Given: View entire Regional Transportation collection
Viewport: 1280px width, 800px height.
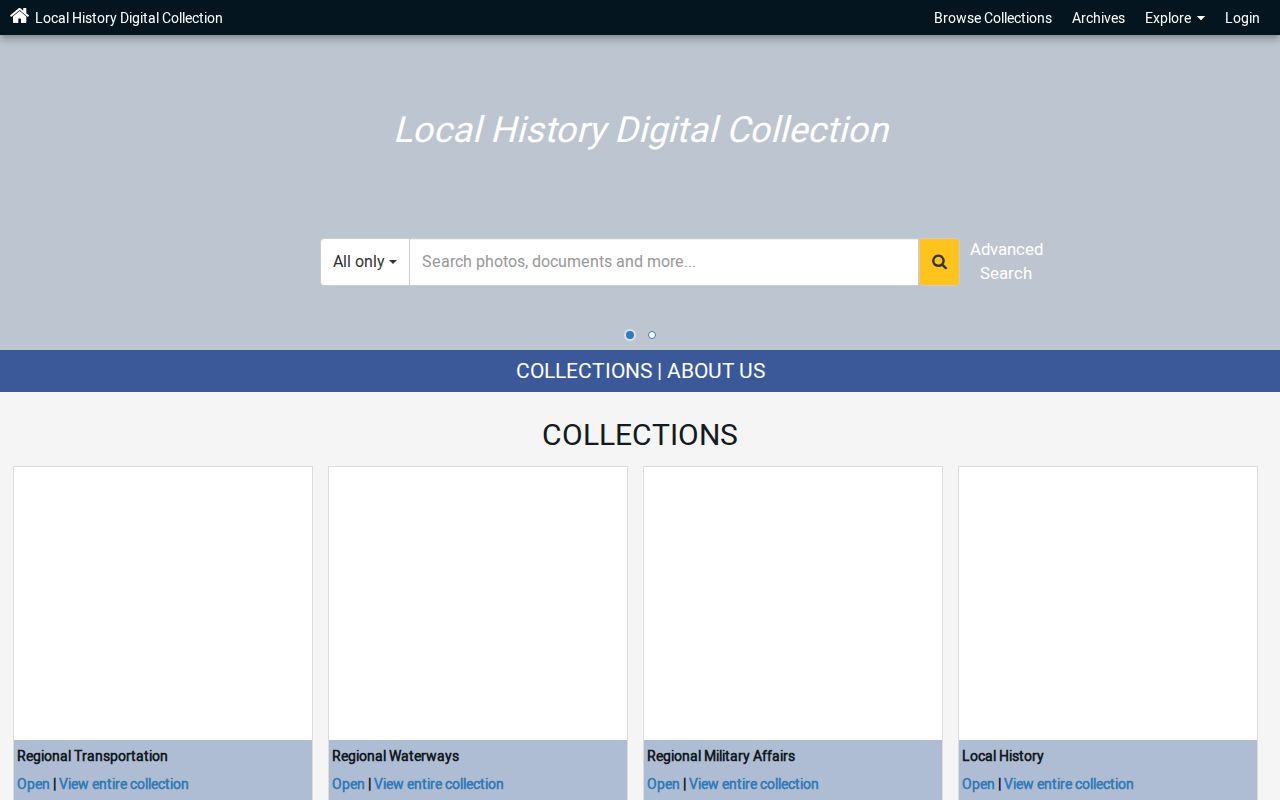Looking at the screenshot, I should (x=124, y=784).
